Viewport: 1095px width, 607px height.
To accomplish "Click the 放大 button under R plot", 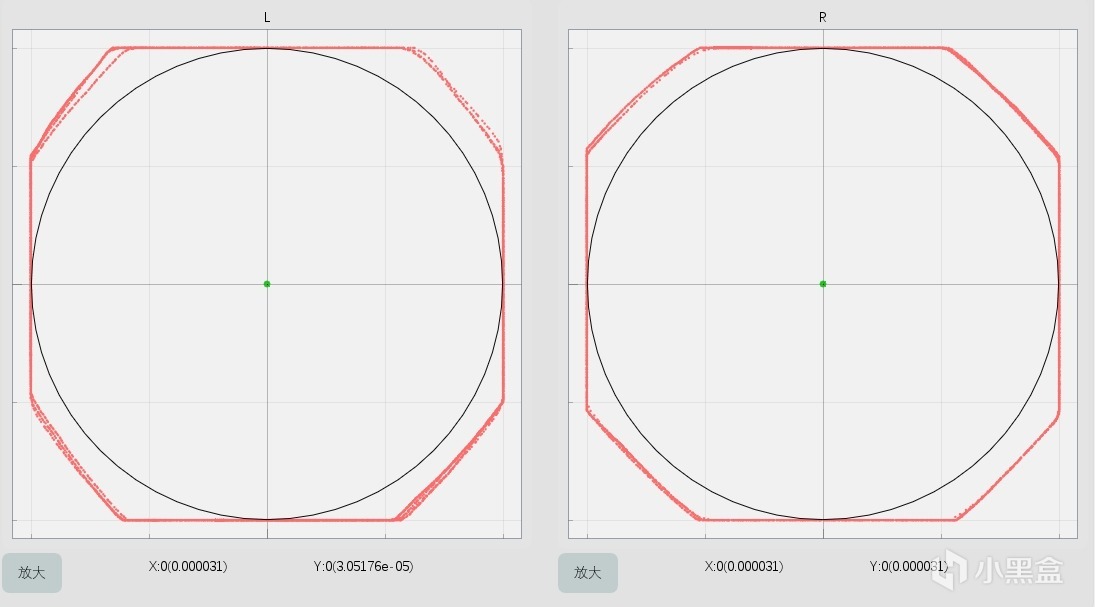I will (x=588, y=573).
